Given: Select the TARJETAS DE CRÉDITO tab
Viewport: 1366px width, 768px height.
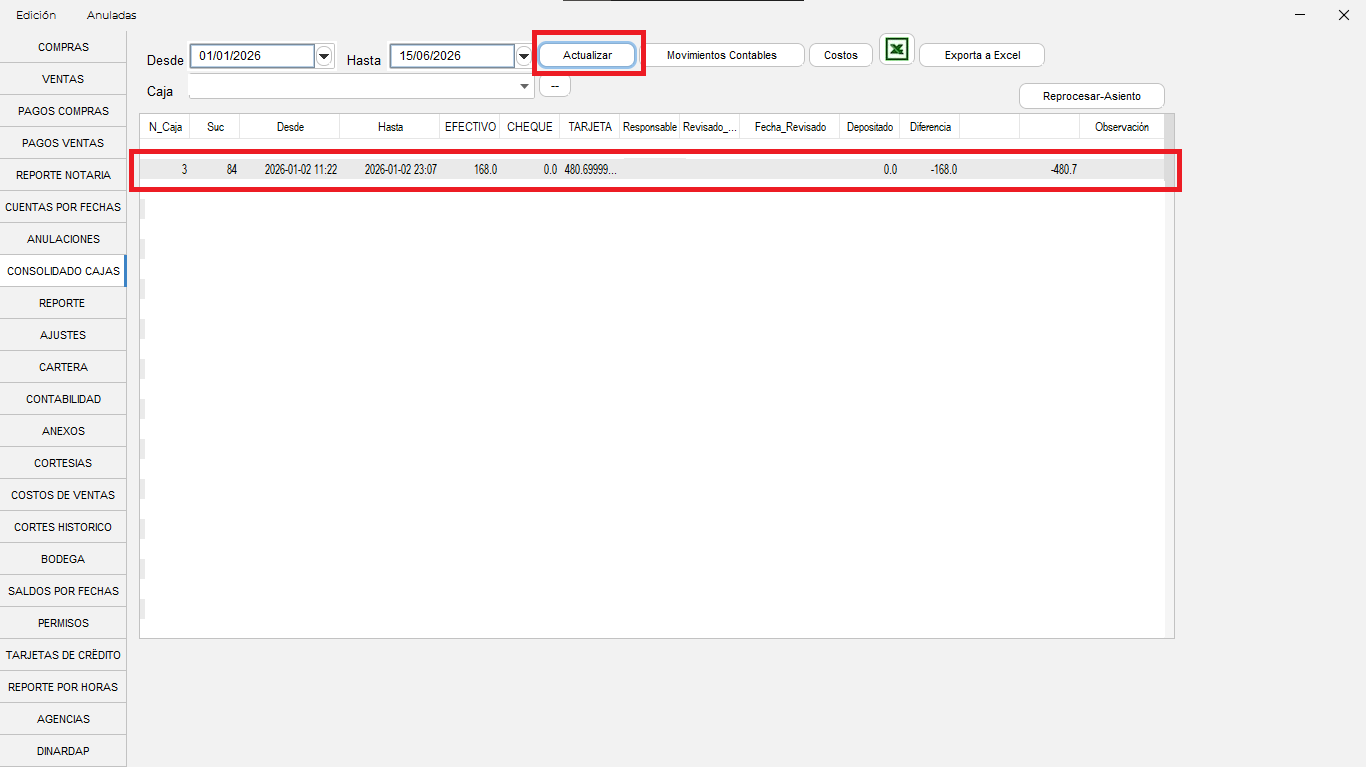Looking at the screenshot, I should (x=63, y=655).
